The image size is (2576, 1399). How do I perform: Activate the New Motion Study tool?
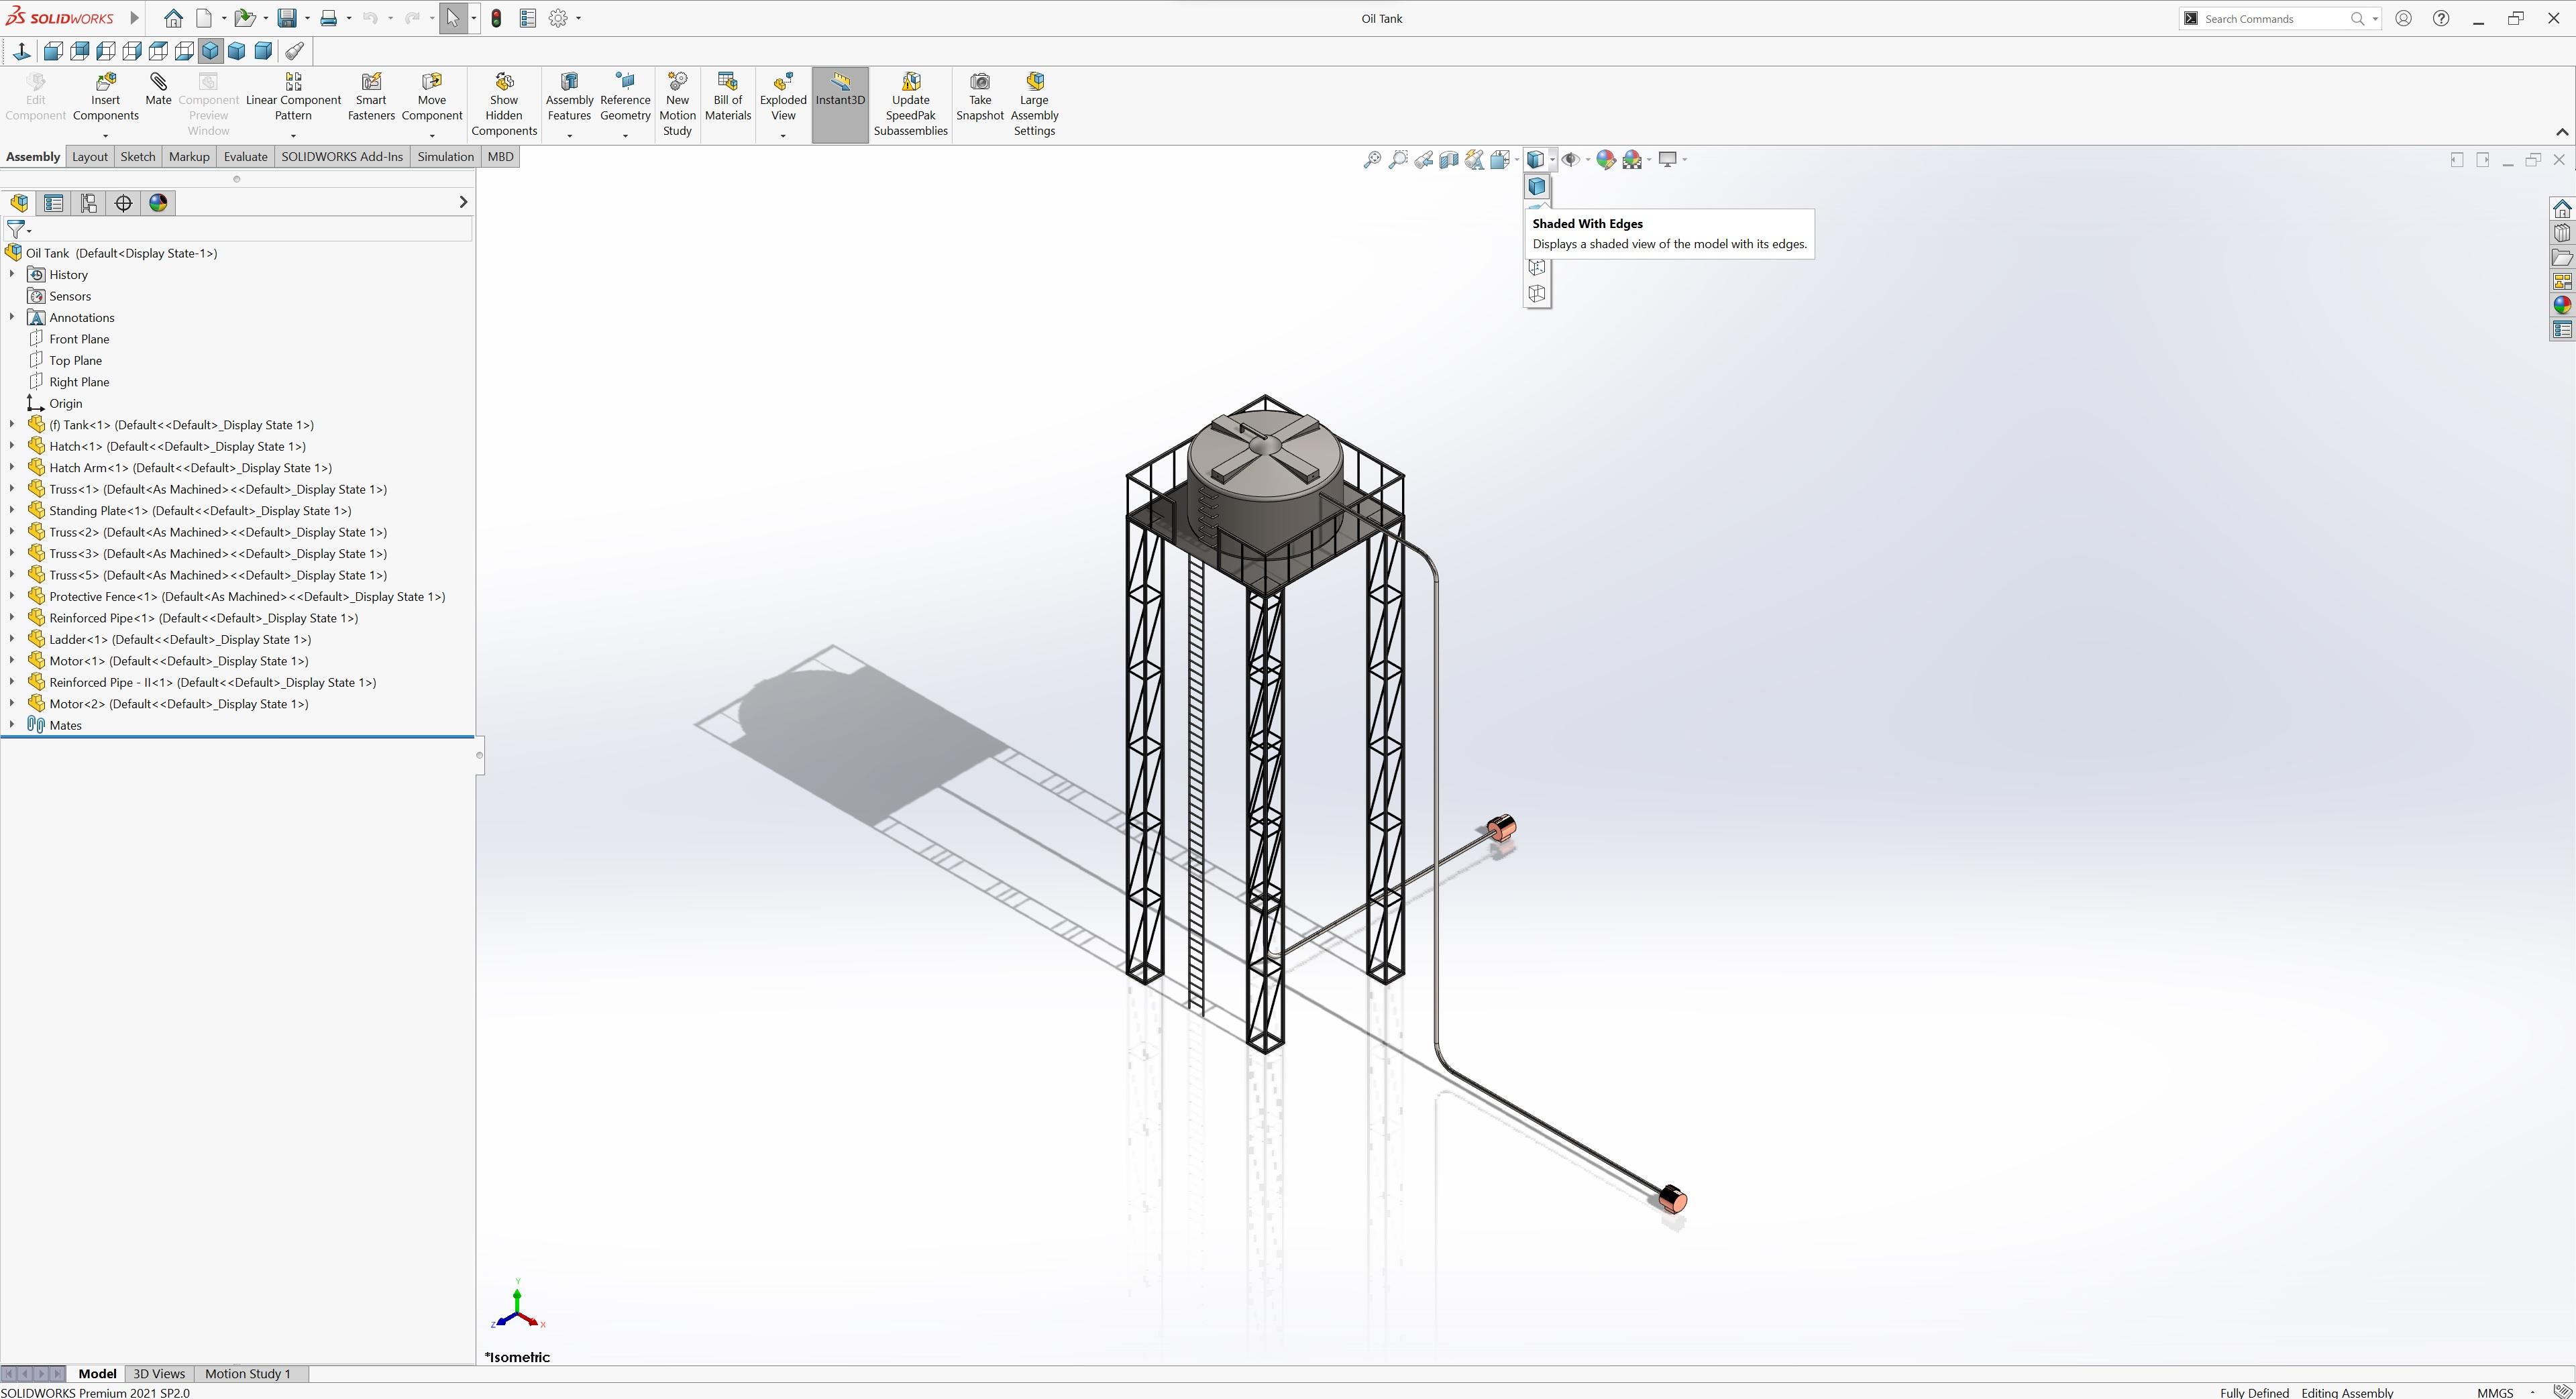(x=677, y=98)
